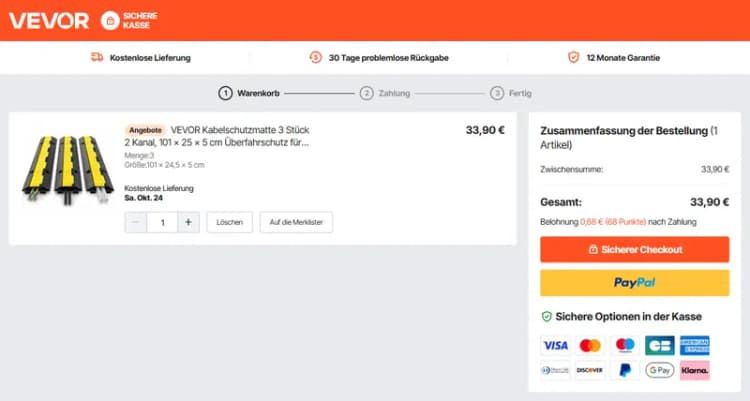Click the 30-day return icon
This screenshot has height=401, width=750.
click(x=315, y=57)
